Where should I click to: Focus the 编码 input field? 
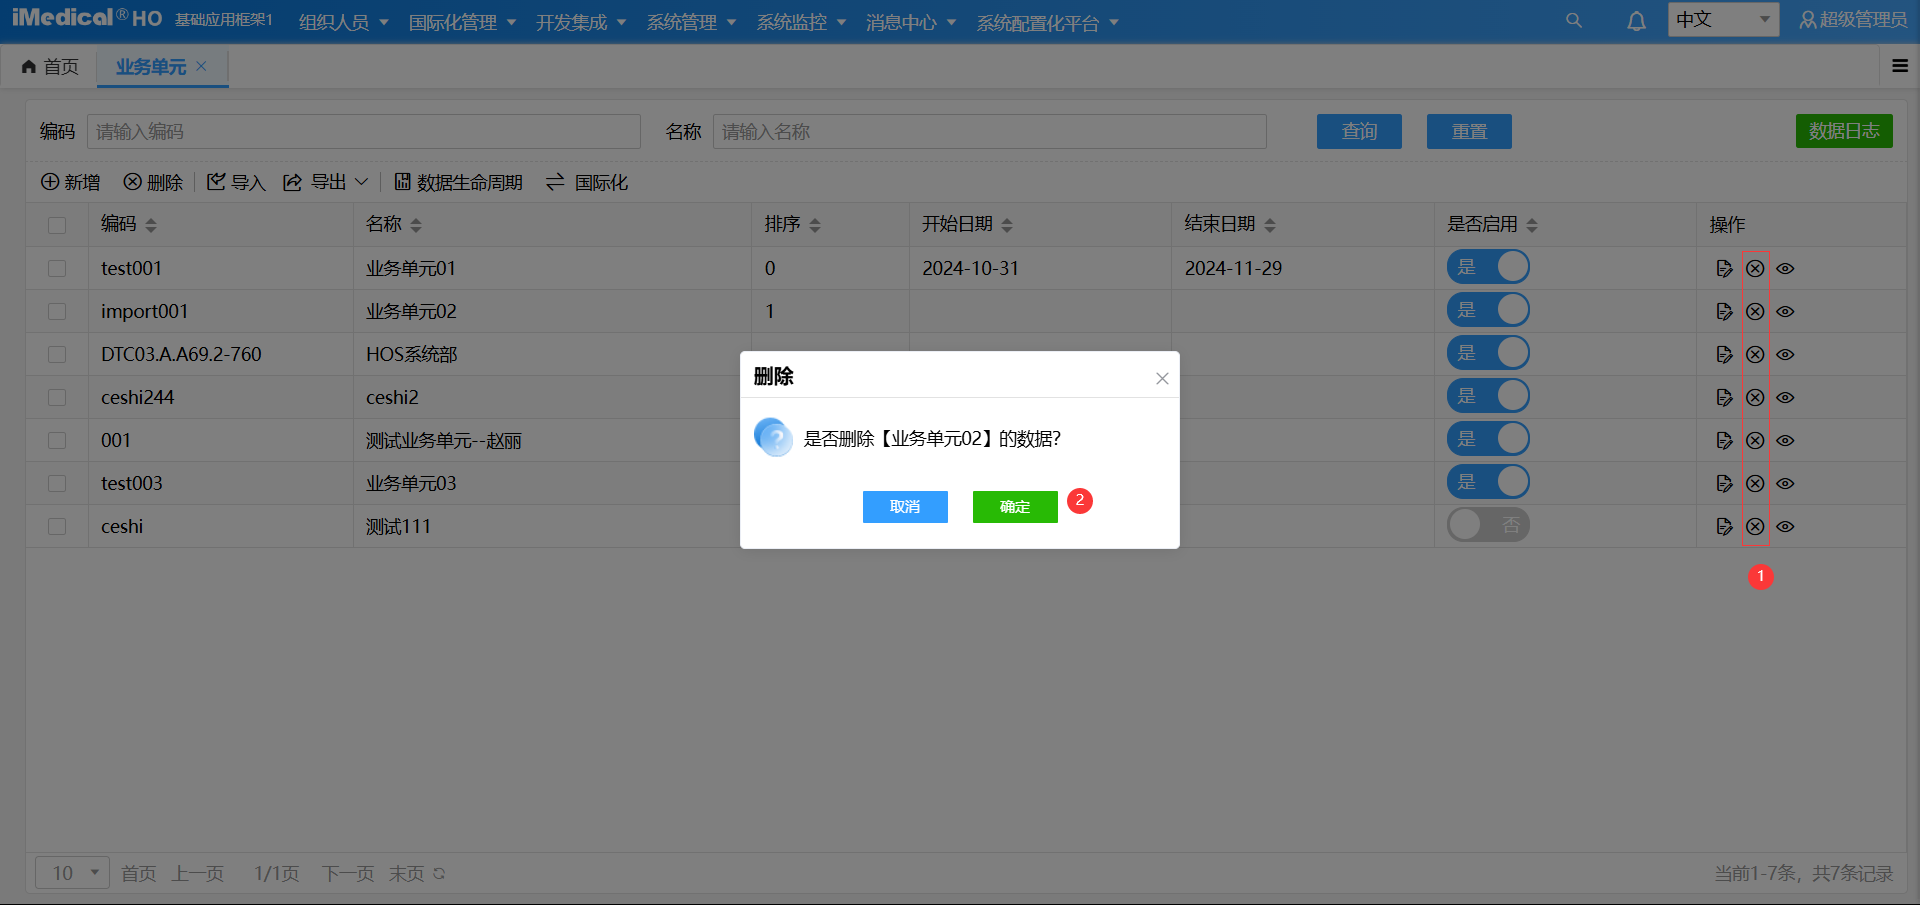click(364, 131)
